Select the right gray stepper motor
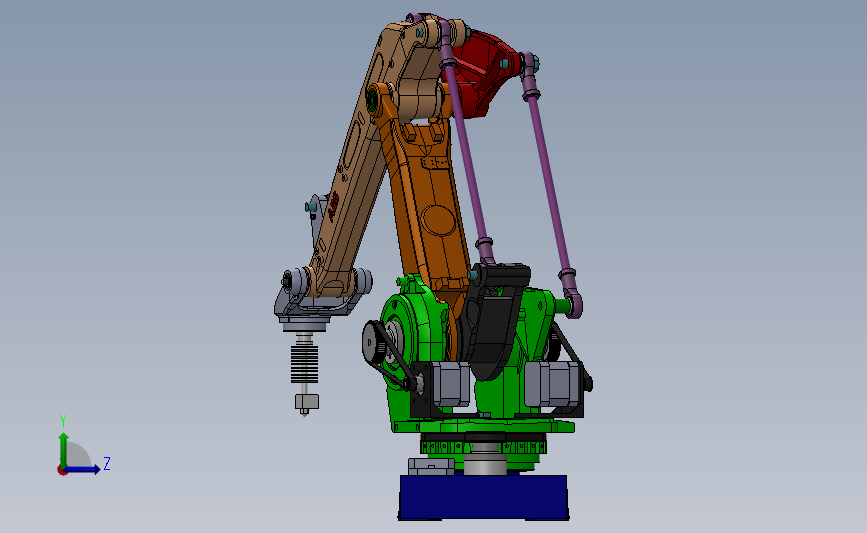This screenshot has height=533, width=867. [551, 384]
